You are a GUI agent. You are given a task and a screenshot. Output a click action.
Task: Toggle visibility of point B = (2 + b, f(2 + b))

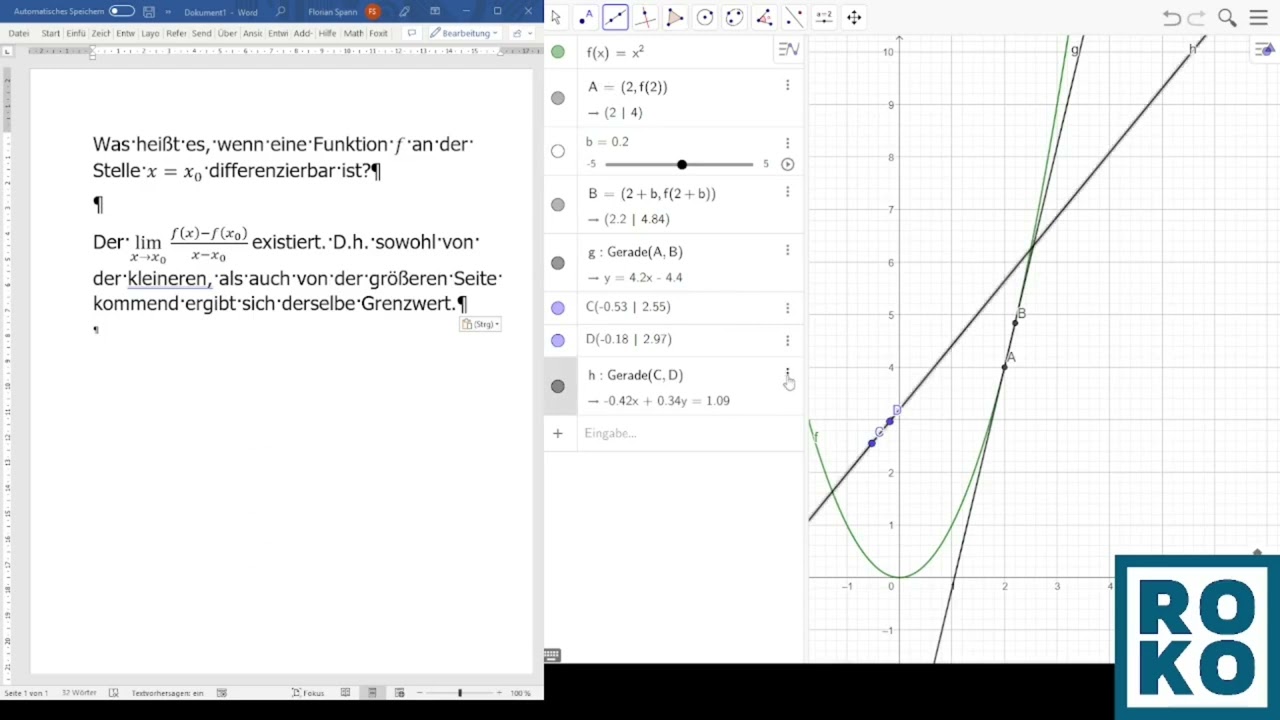pyautogui.click(x=558, y=205)
